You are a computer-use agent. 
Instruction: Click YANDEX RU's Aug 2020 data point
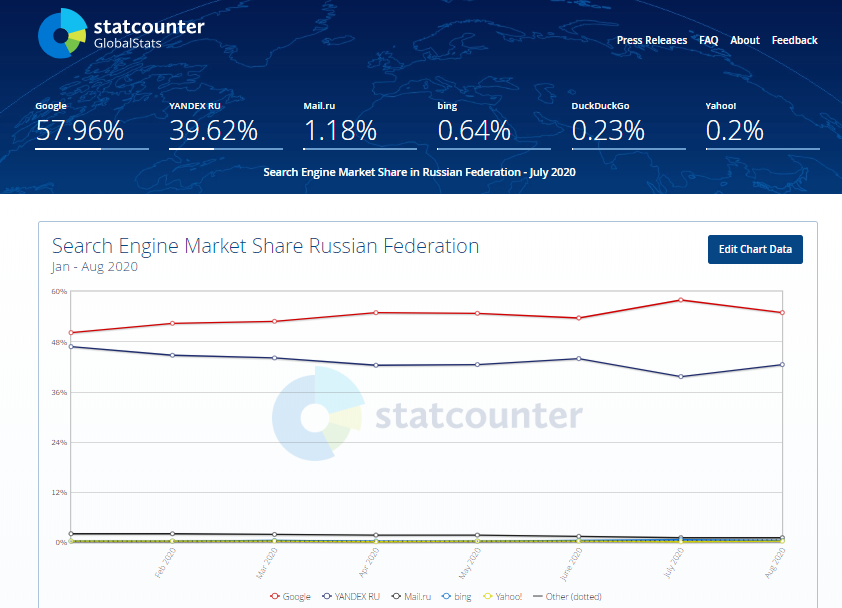(x=782, y=365)
